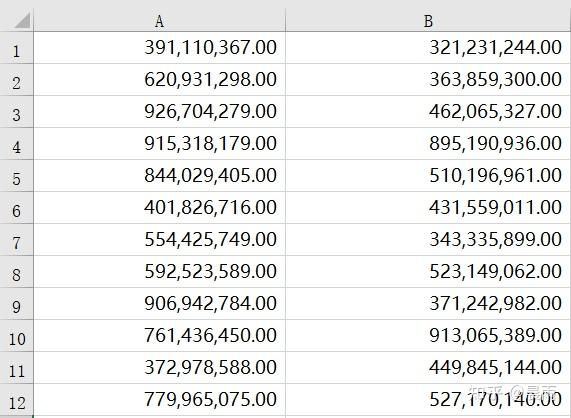Image resolution: width=571 pixels, height=418 pixels.
Task: Click cell with 321,231,244.00
Action: click(429, 48)
